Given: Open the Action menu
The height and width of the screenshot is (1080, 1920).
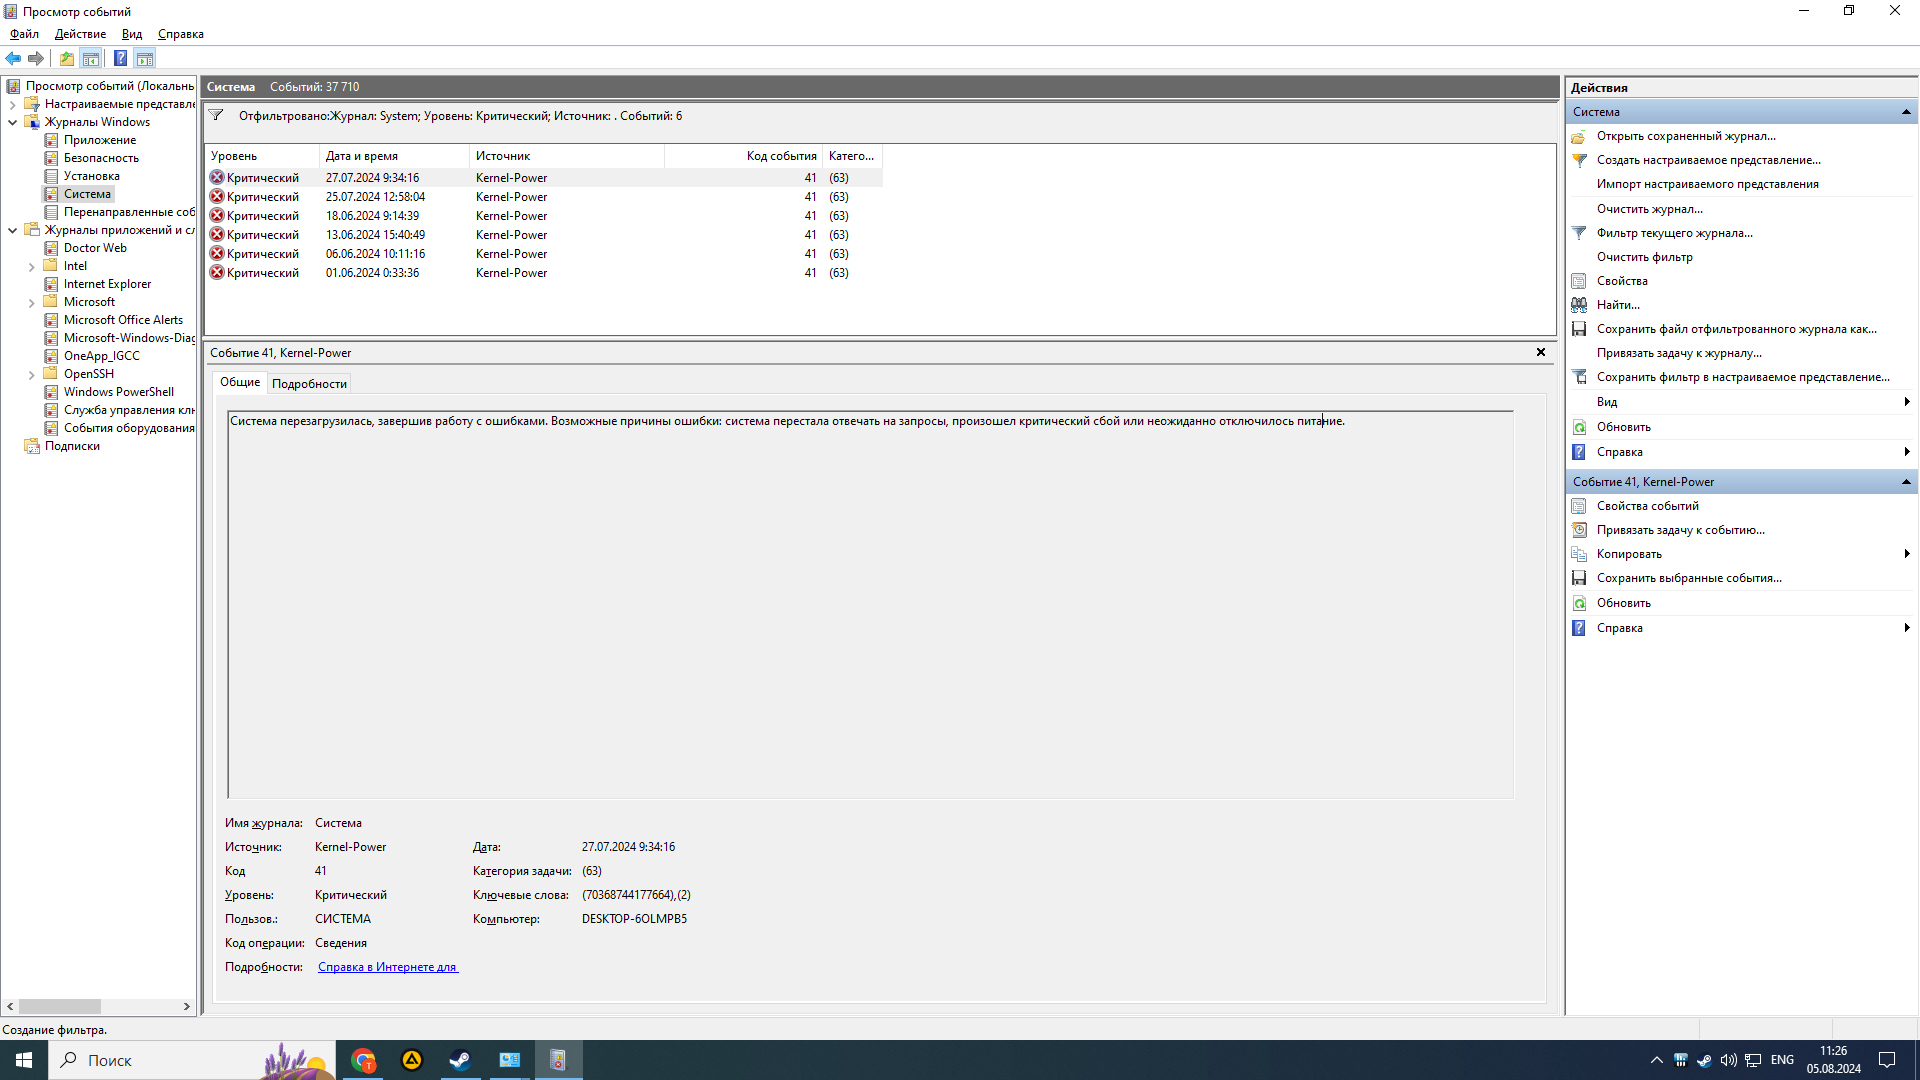Looking at the screenshot, I should pyautogui.click(x=80, y=34).
